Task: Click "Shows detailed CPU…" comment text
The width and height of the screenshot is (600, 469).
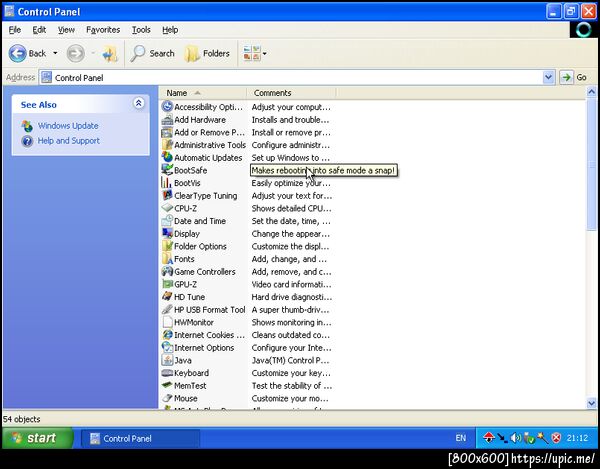Action: (291, 208)
